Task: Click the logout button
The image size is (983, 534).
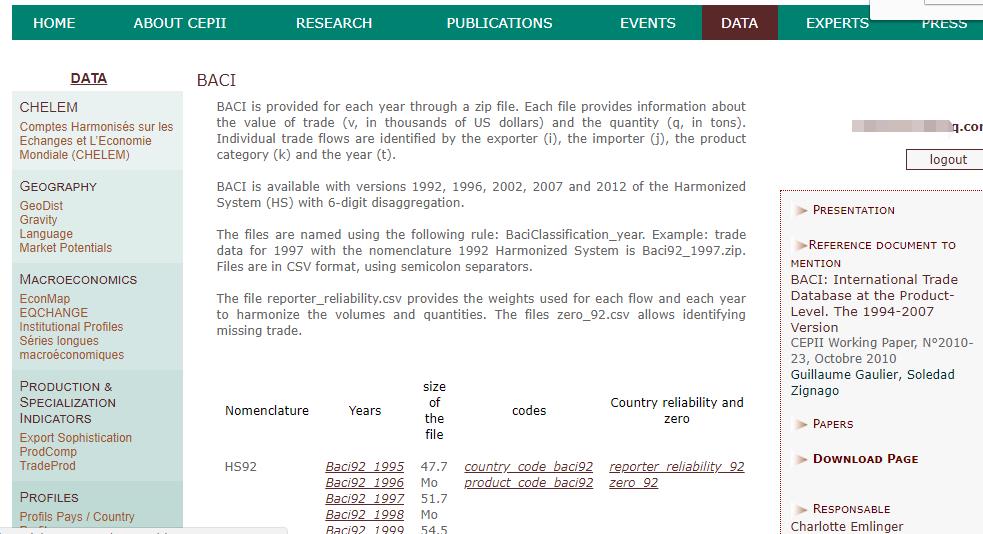Action: (x=947, y=160)
